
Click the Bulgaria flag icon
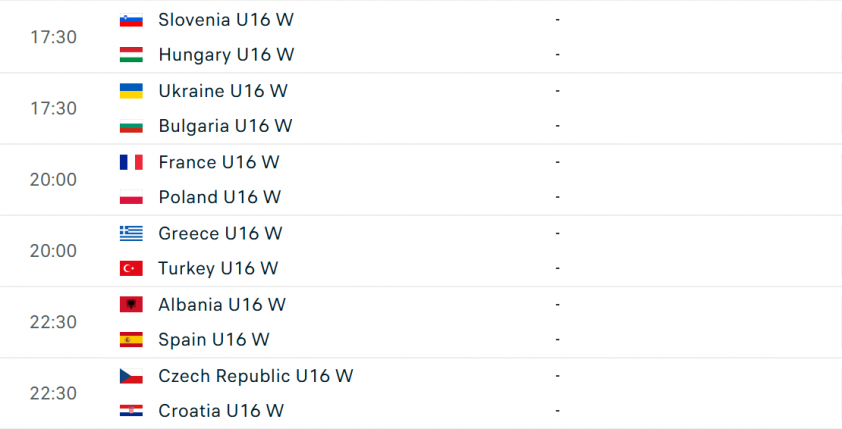131,126
